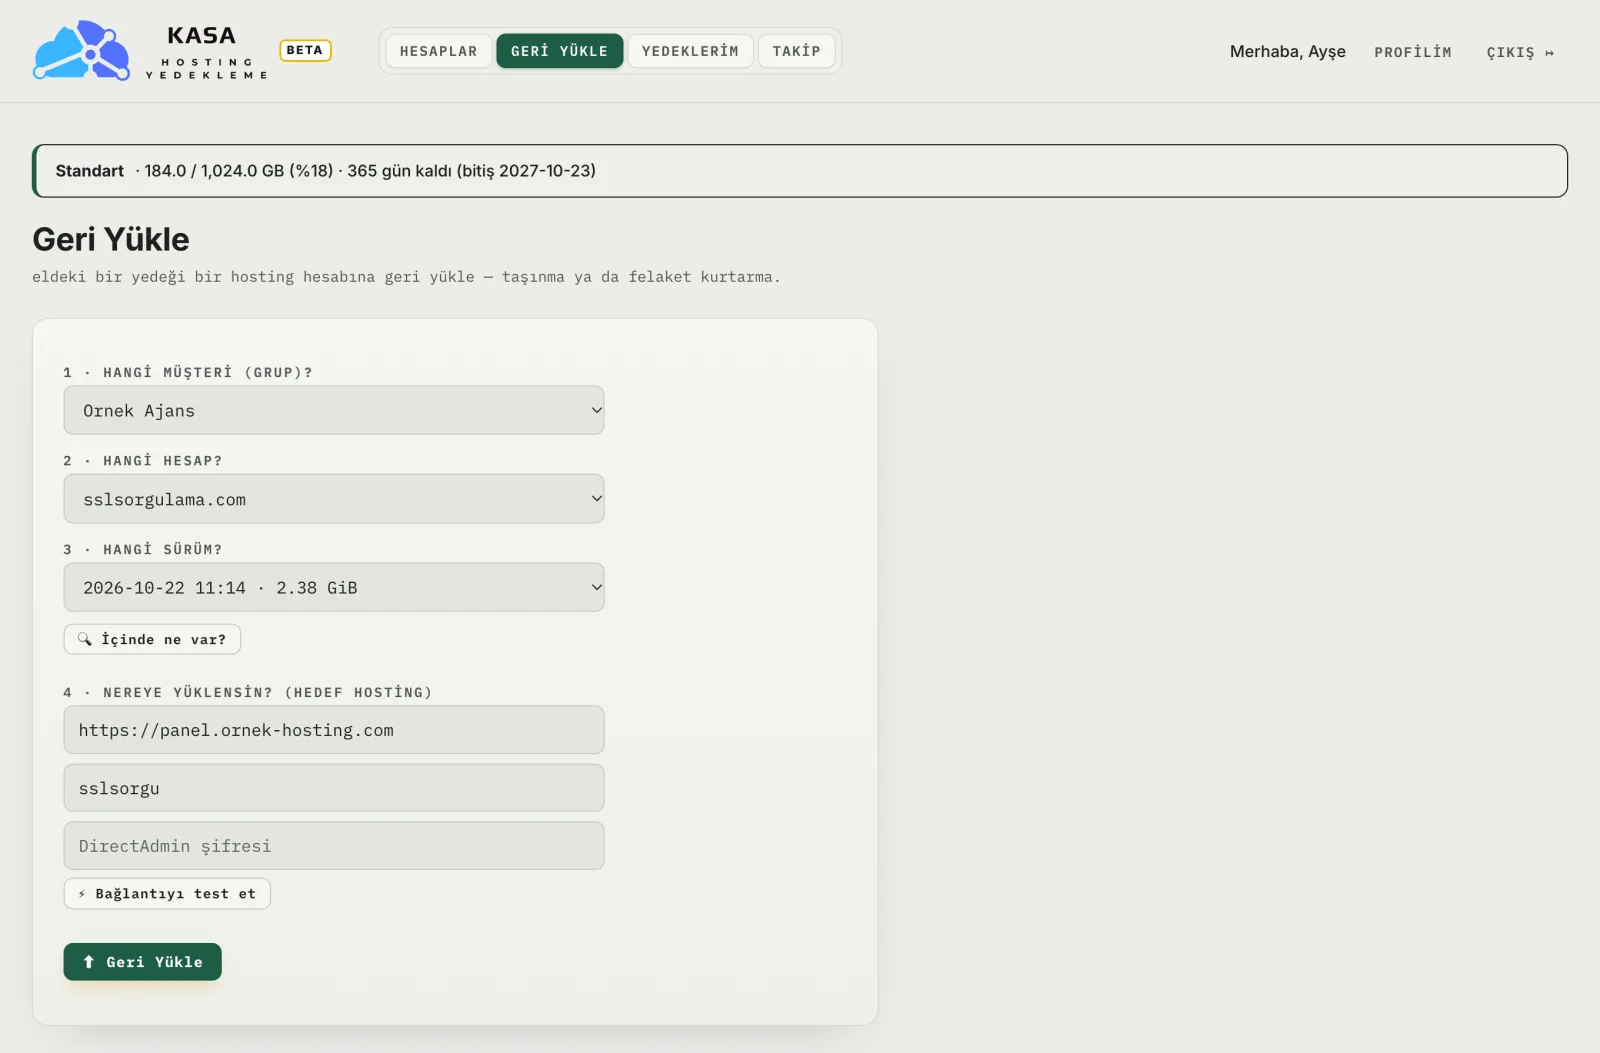Click the sslsorgu username field

pyautogui.click(x=334, y=788)
